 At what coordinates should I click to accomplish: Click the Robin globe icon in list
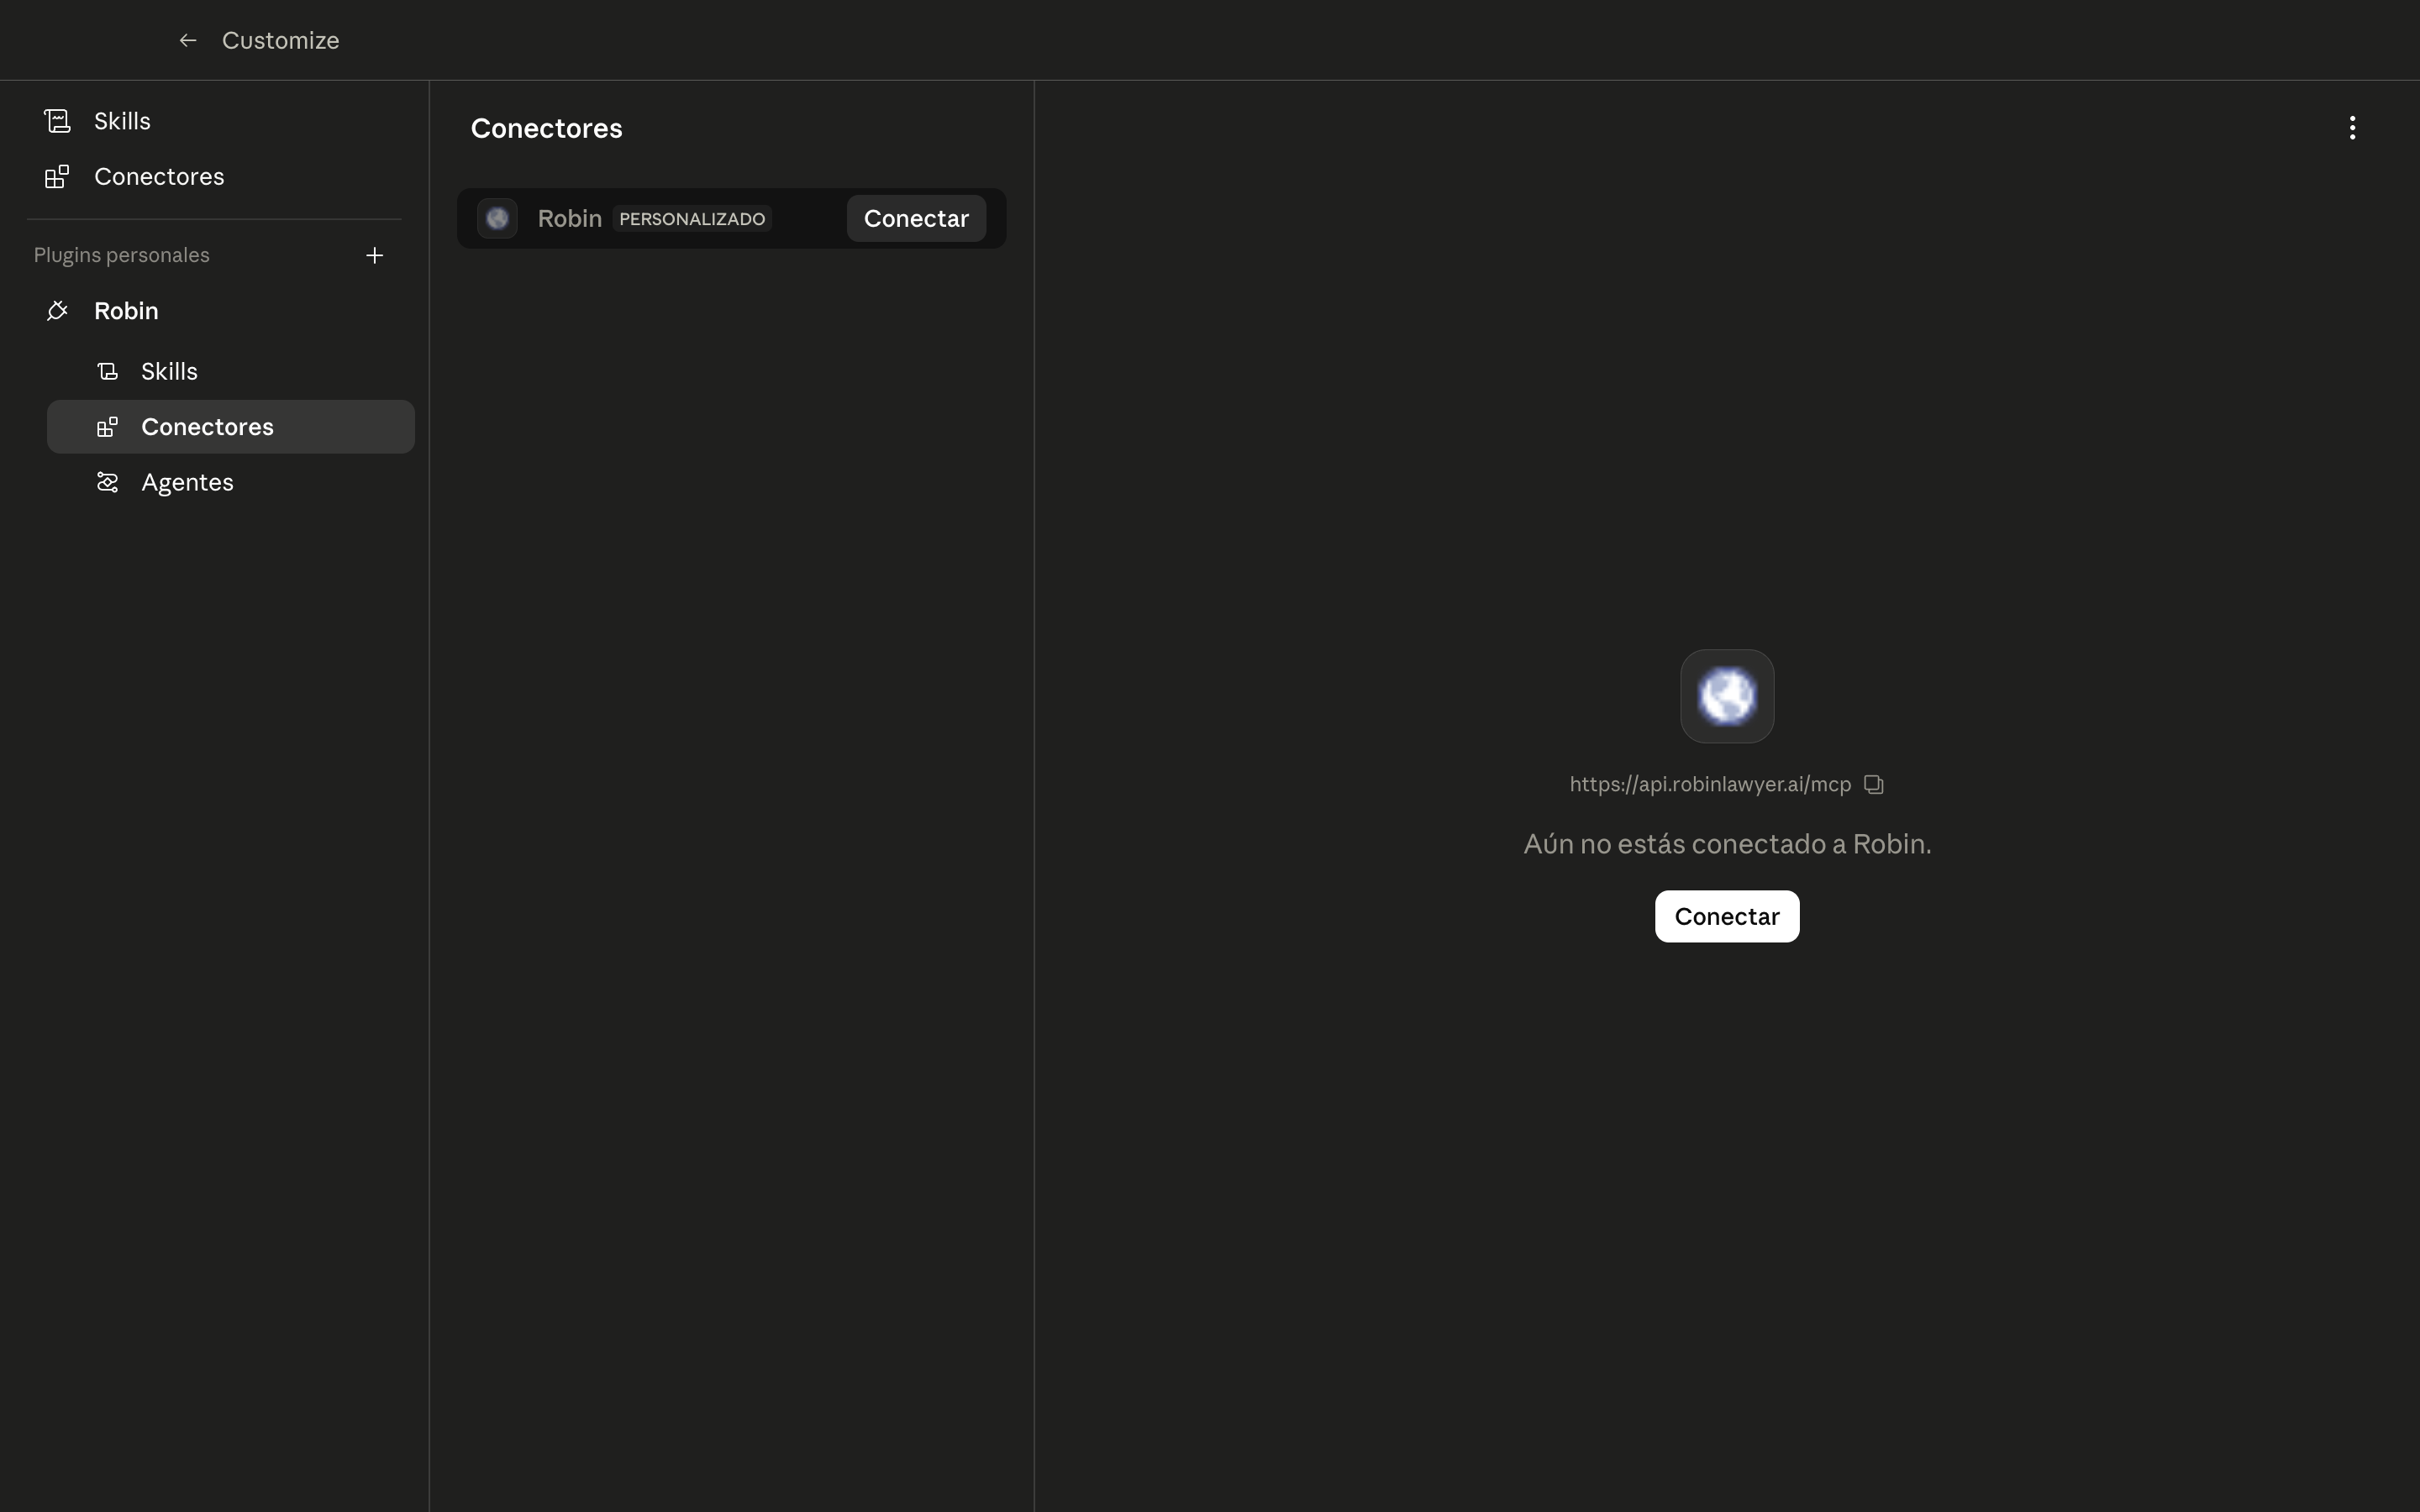(497, 219)
